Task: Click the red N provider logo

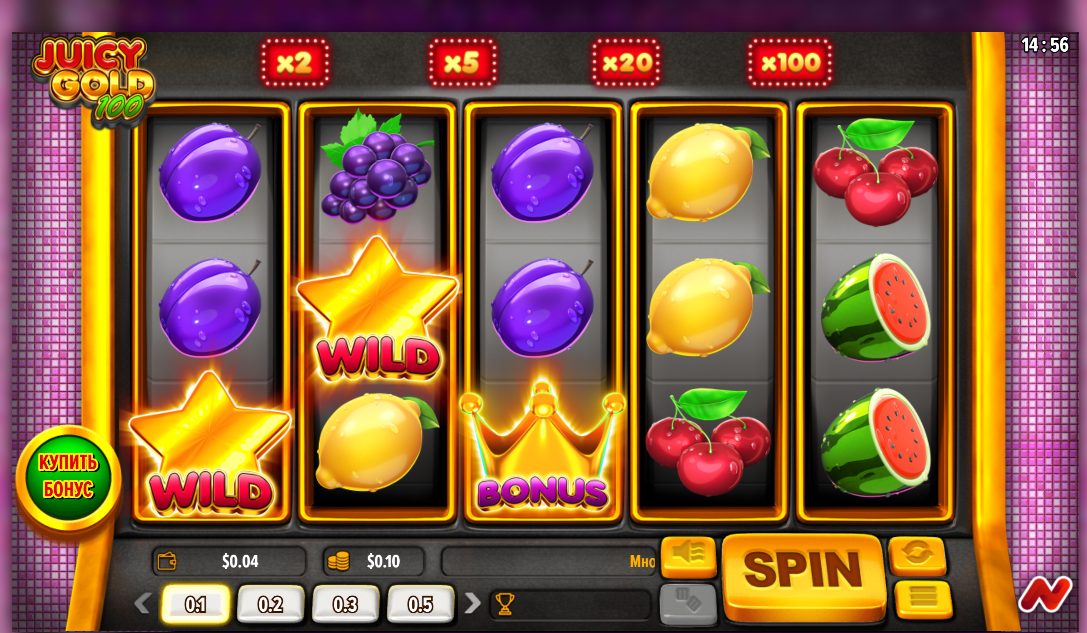Action: (x=1044, y=594)
